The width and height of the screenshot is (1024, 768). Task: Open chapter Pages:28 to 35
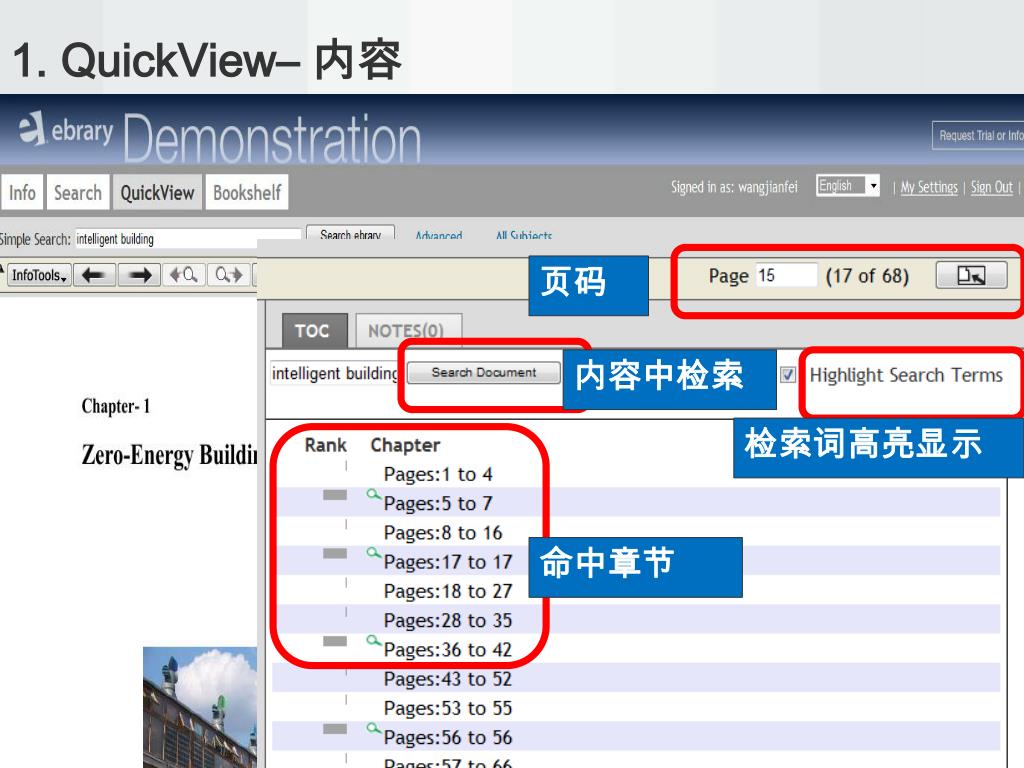tap(448, 620)
